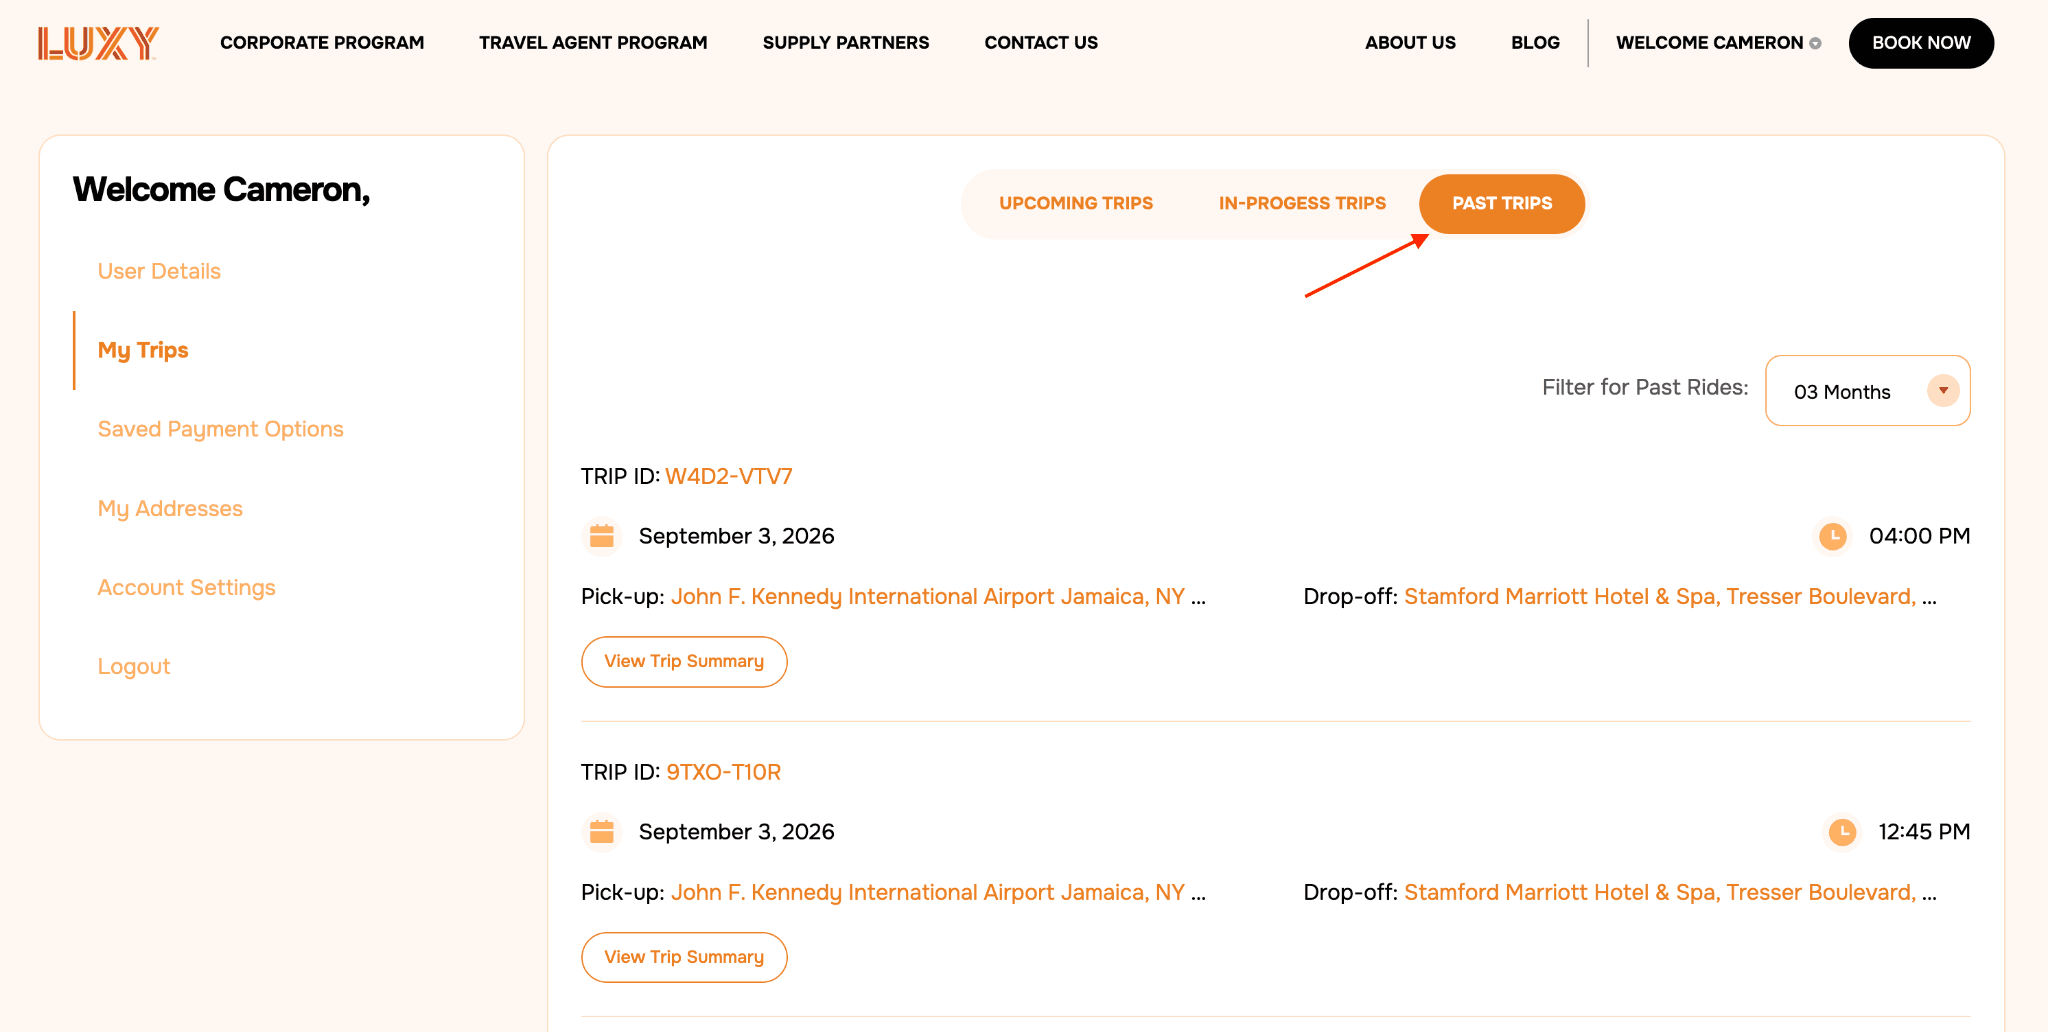Select My Trips in sidebar
This screenshot has height=1032, width=2048.
pyautogui.click(x=143, y=350)
